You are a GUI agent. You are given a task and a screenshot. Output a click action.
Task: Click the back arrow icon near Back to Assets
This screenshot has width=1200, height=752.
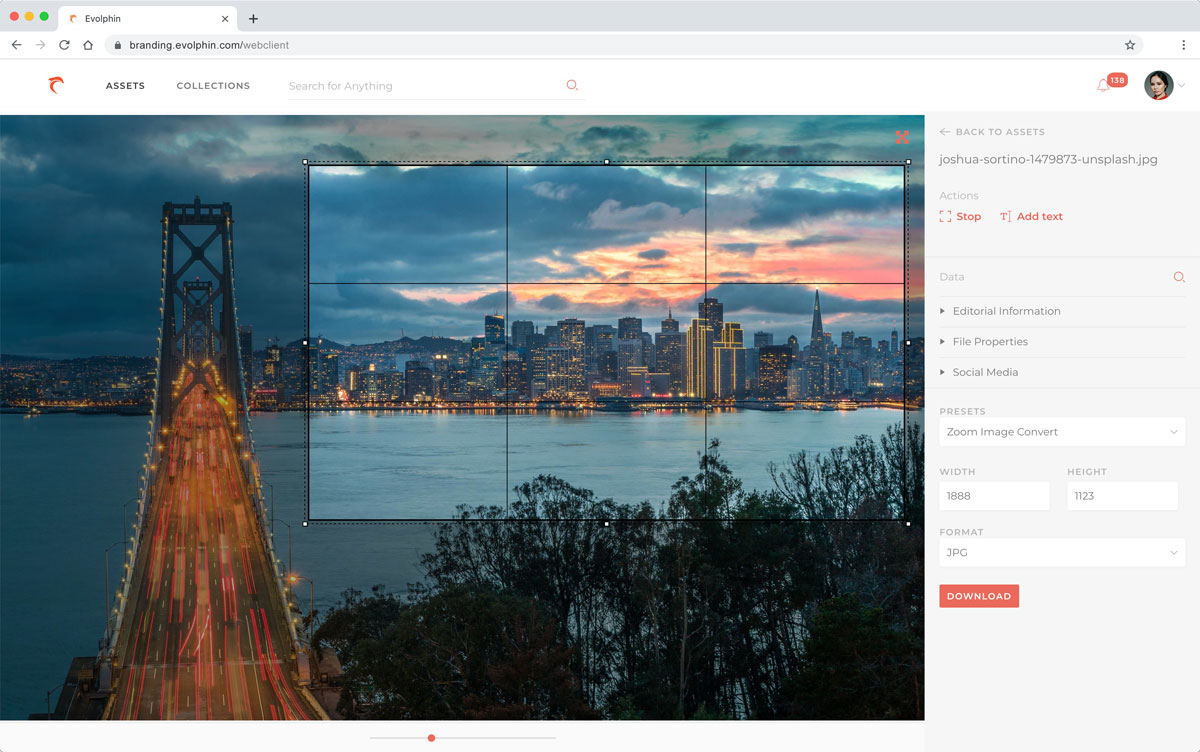click(945, 132)
